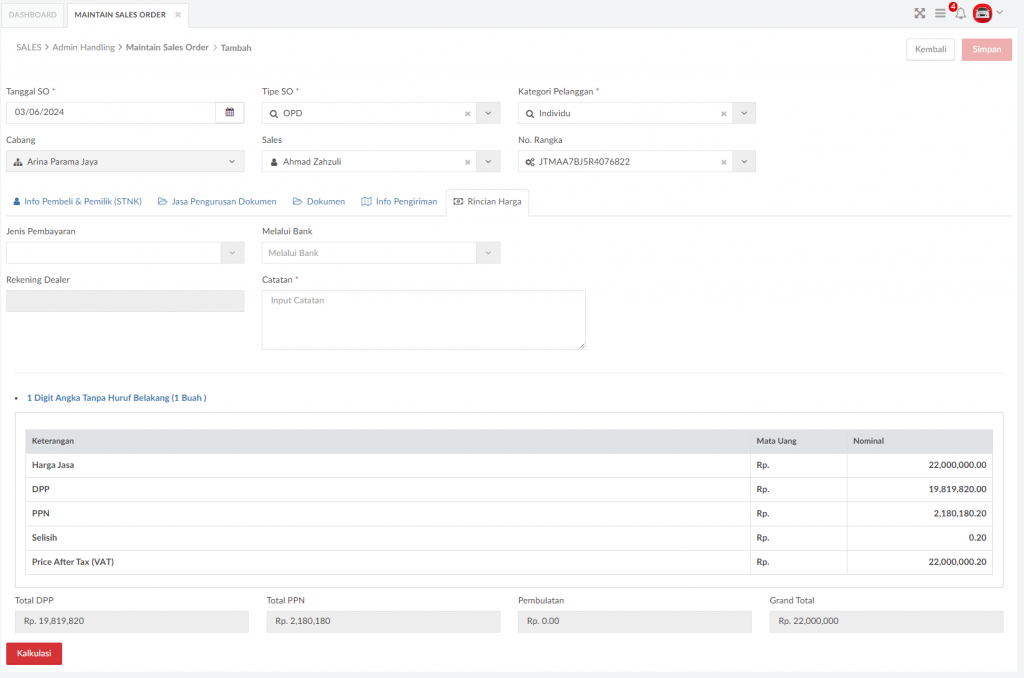Click the Admin Handling breadcrumb
Viewport: 1024px width, 678px height.
pyautogui.click(x=84, y=48)
